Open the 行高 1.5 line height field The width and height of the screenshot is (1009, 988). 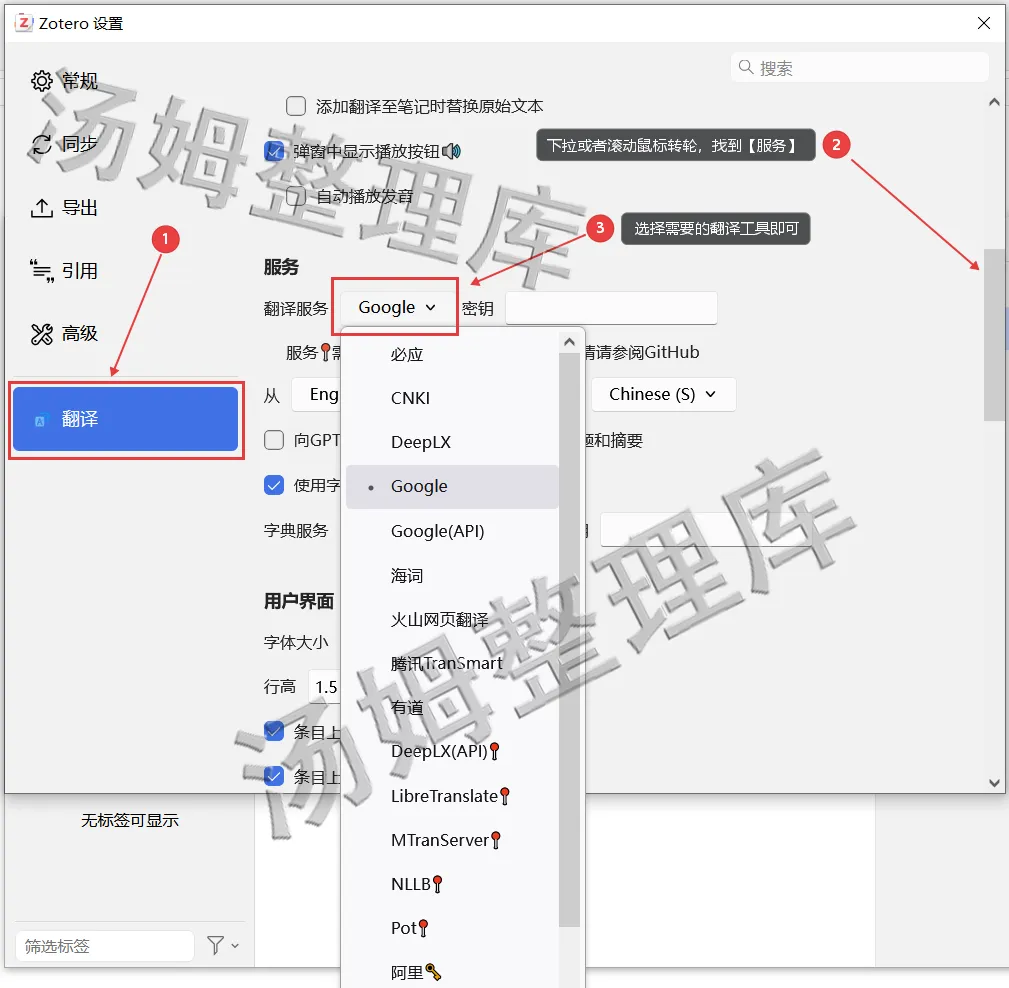[324, 687]
